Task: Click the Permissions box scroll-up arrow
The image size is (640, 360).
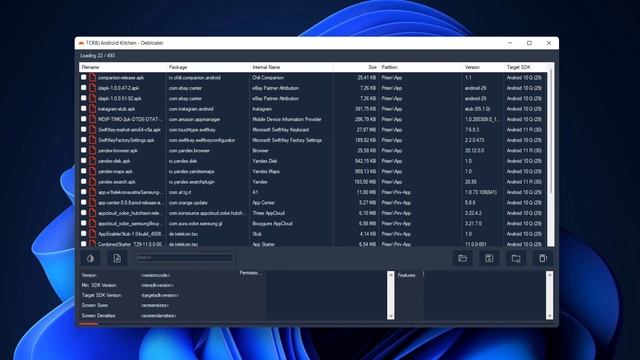Action: 391,275
